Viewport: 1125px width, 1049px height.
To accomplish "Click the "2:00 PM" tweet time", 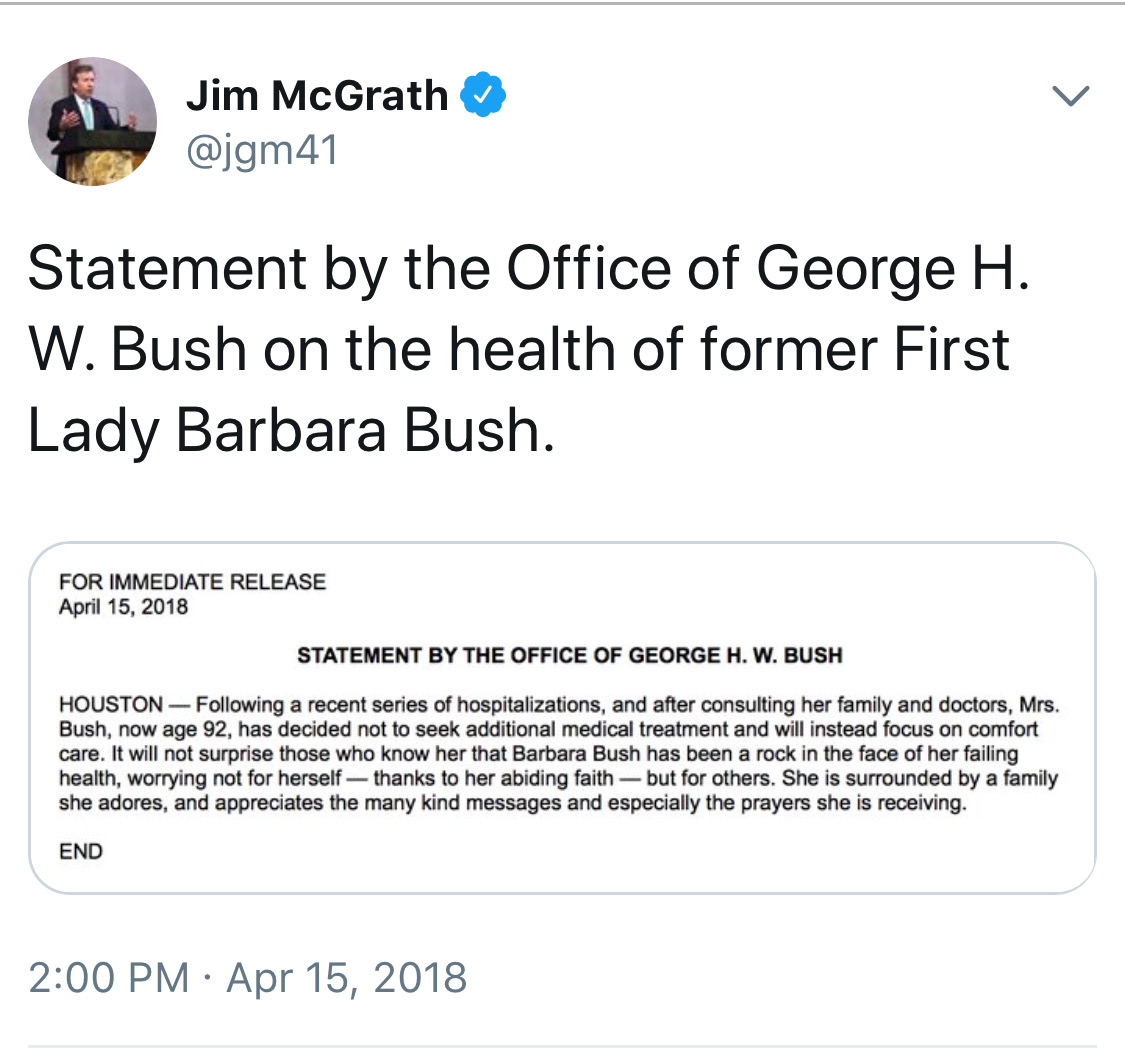I will click(x=108, y=976).
